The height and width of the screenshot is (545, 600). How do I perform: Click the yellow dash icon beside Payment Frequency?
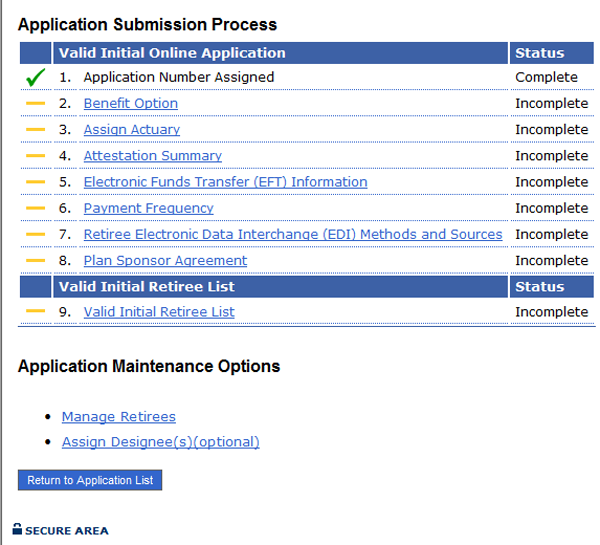click(35, 208)
